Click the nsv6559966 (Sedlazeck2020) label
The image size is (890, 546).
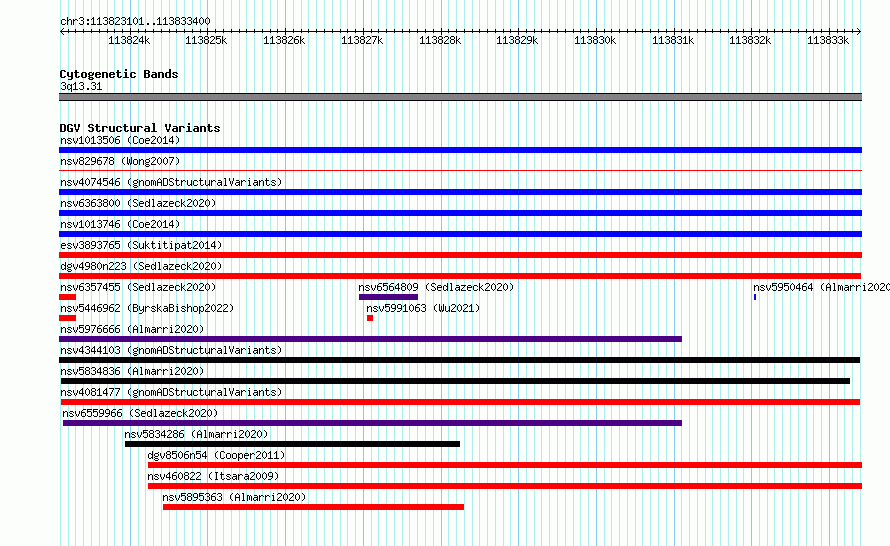pyautogui.click(x=140, y=413)
